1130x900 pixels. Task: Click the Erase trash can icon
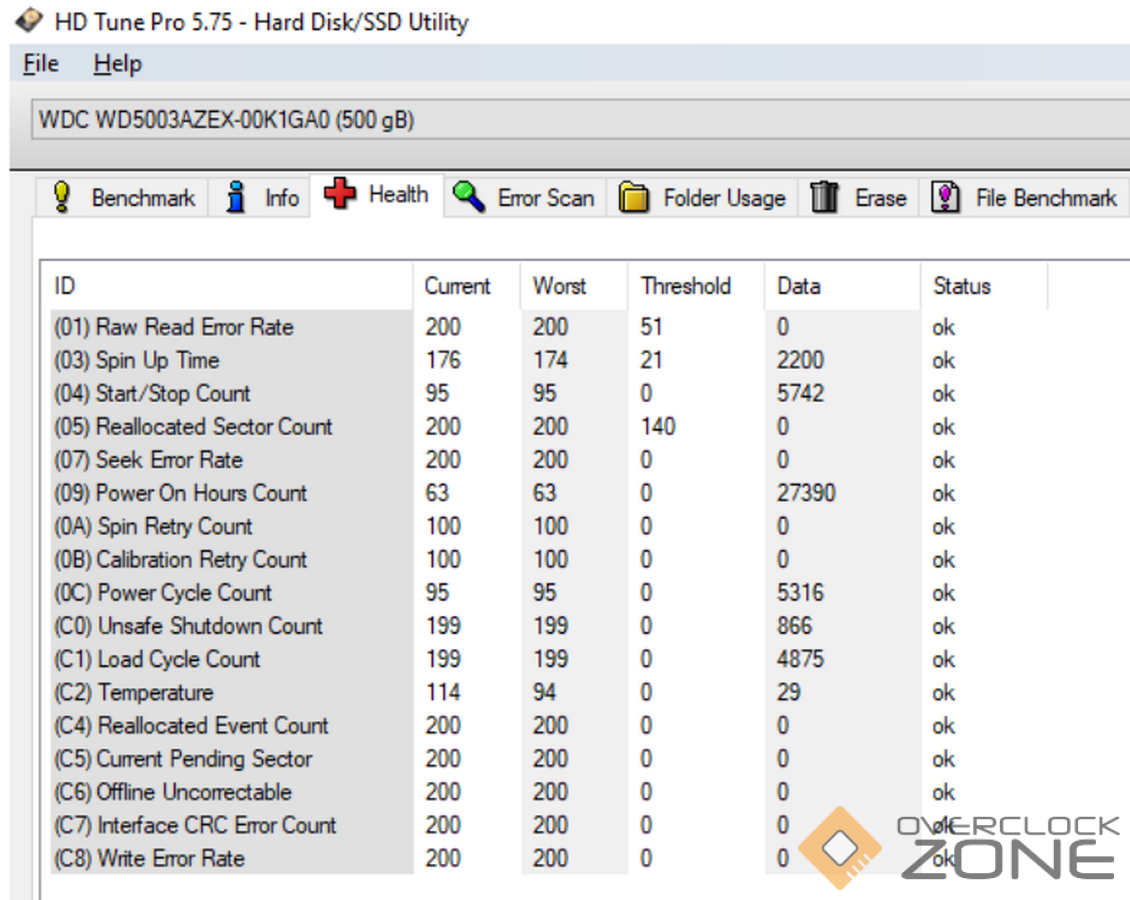824,197
